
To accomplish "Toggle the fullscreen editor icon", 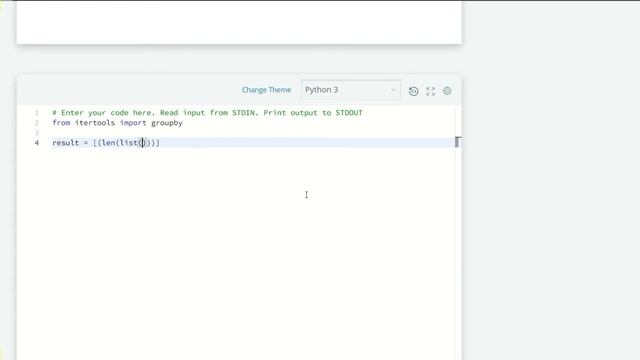I will click(x=430, y=91).
